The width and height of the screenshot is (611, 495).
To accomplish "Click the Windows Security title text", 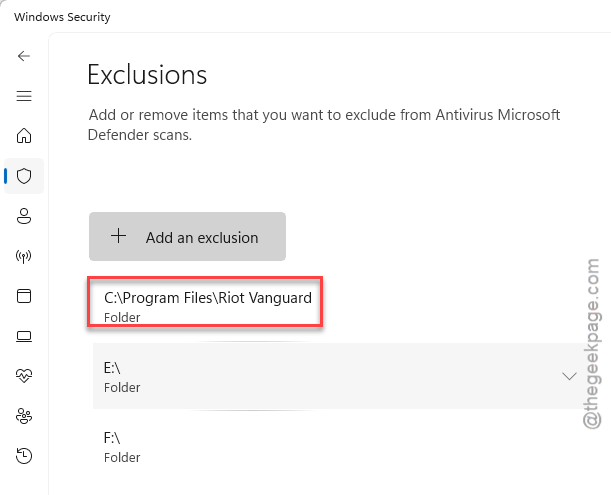I will point(62,17).
